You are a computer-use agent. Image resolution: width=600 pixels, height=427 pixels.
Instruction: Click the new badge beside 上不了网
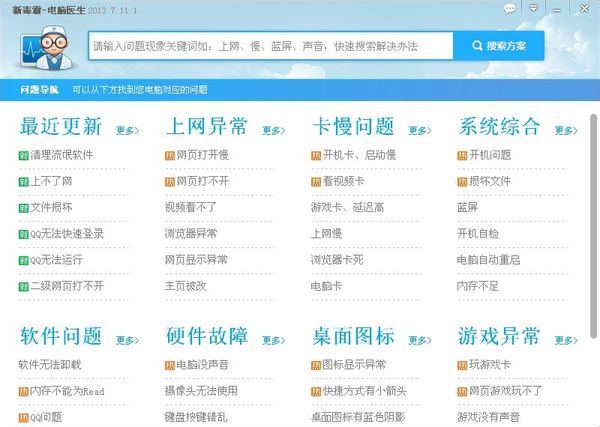(24, 182)
